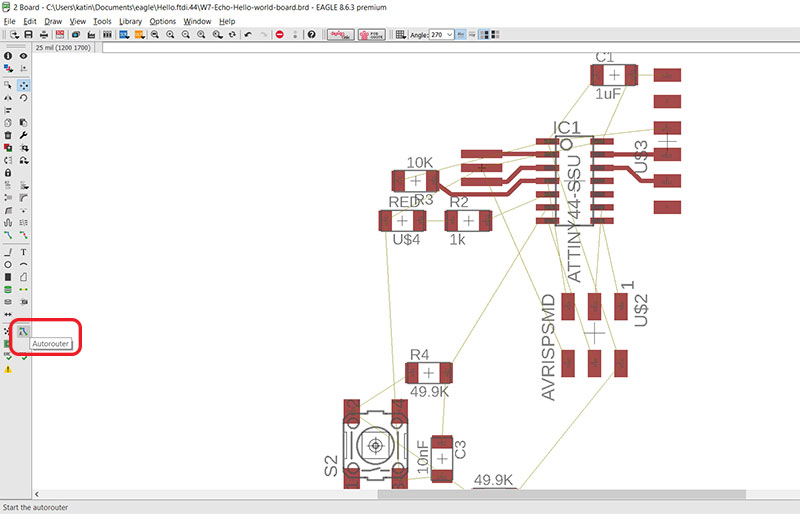Open the File menu
Screen dimensions: 800x514
[x=9, y=21]
